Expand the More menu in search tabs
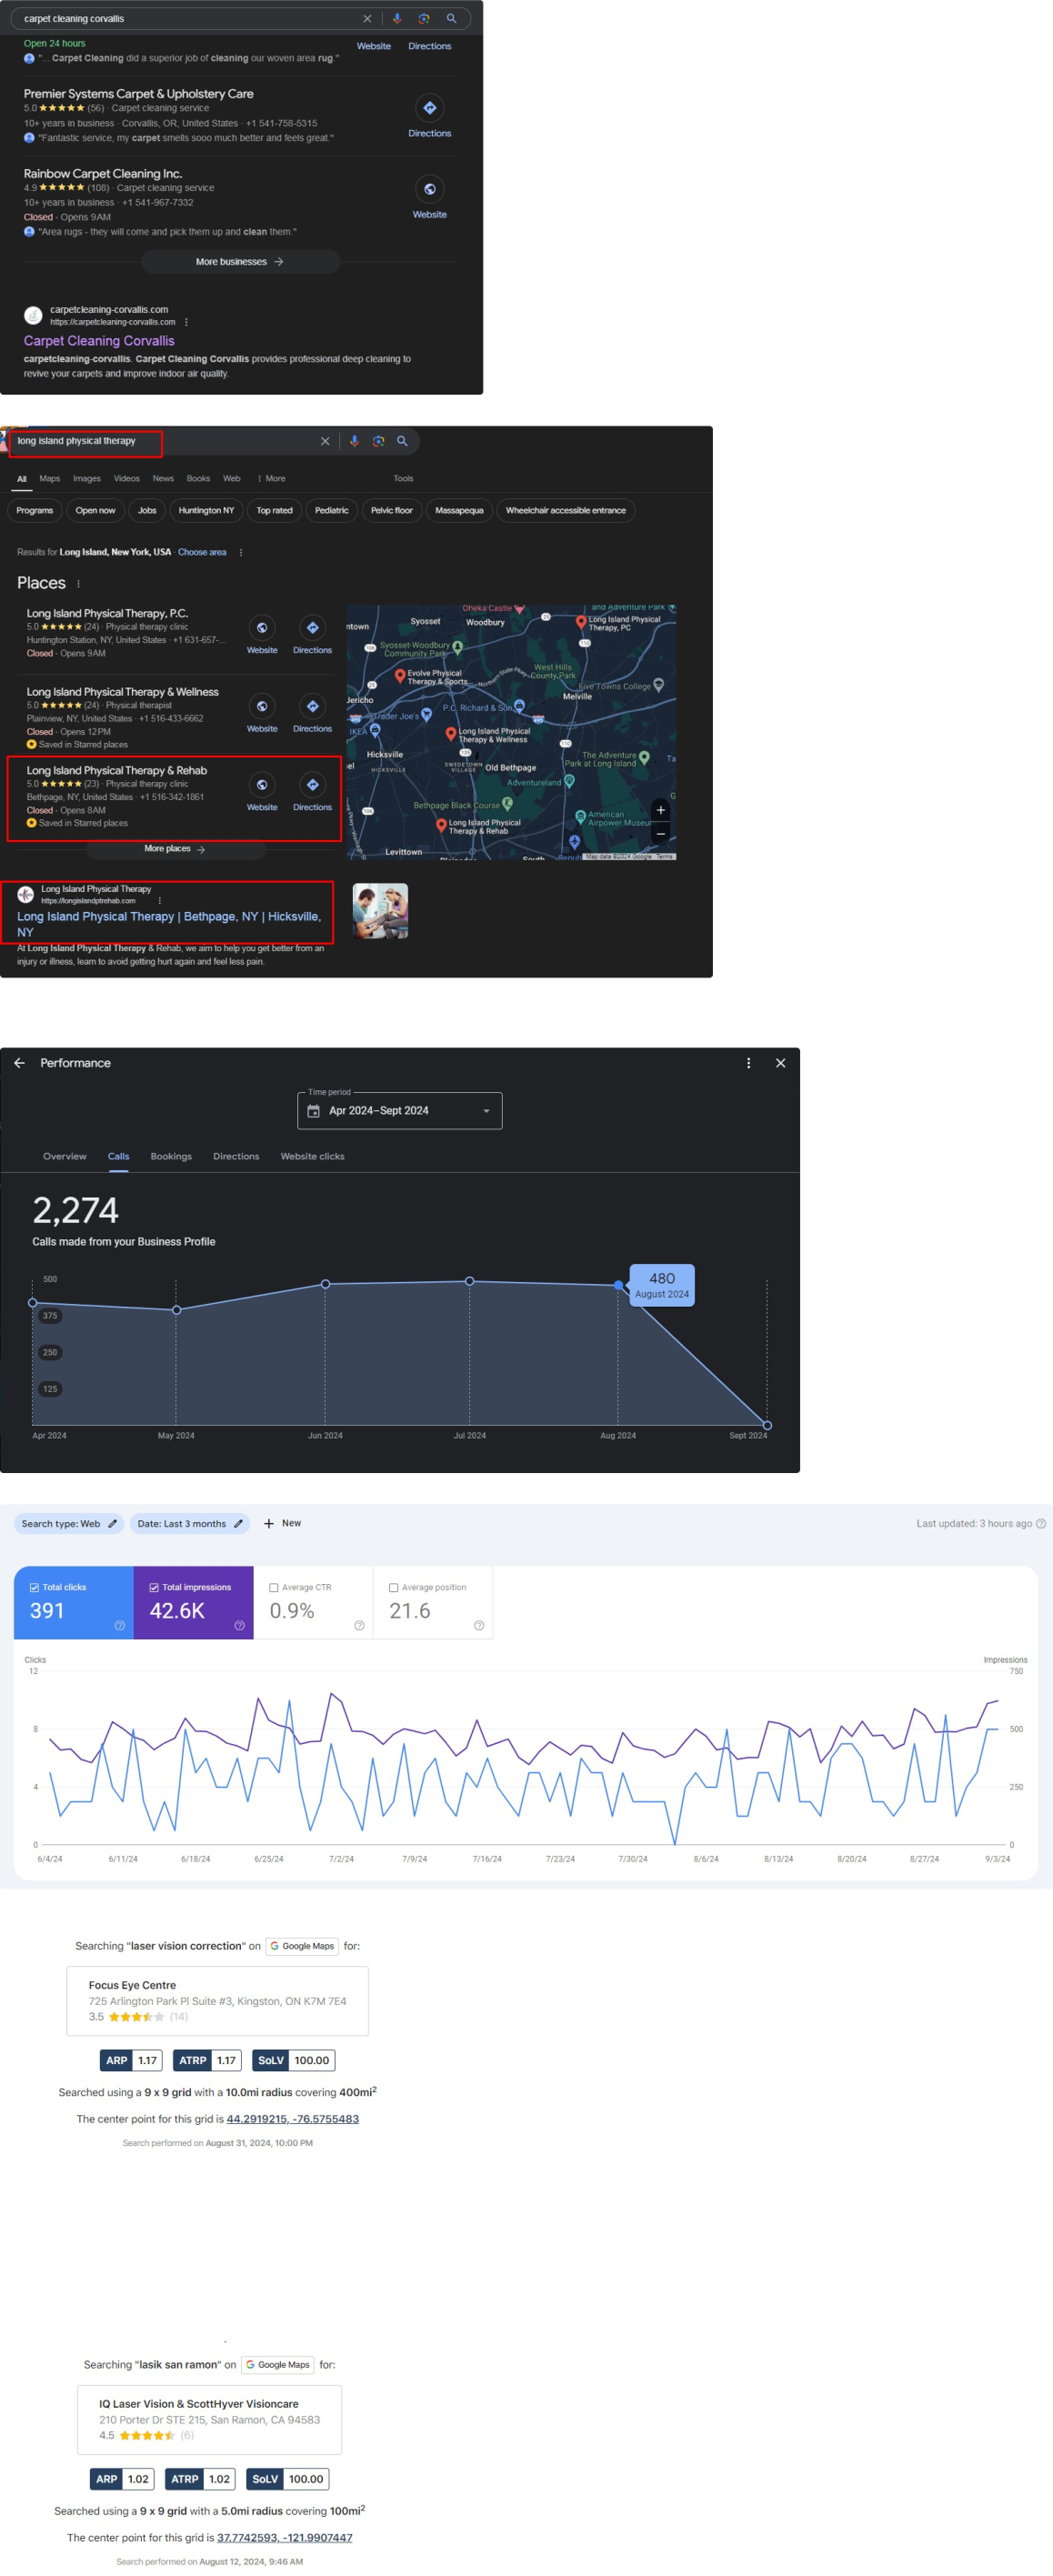 (x=271, y=479)
